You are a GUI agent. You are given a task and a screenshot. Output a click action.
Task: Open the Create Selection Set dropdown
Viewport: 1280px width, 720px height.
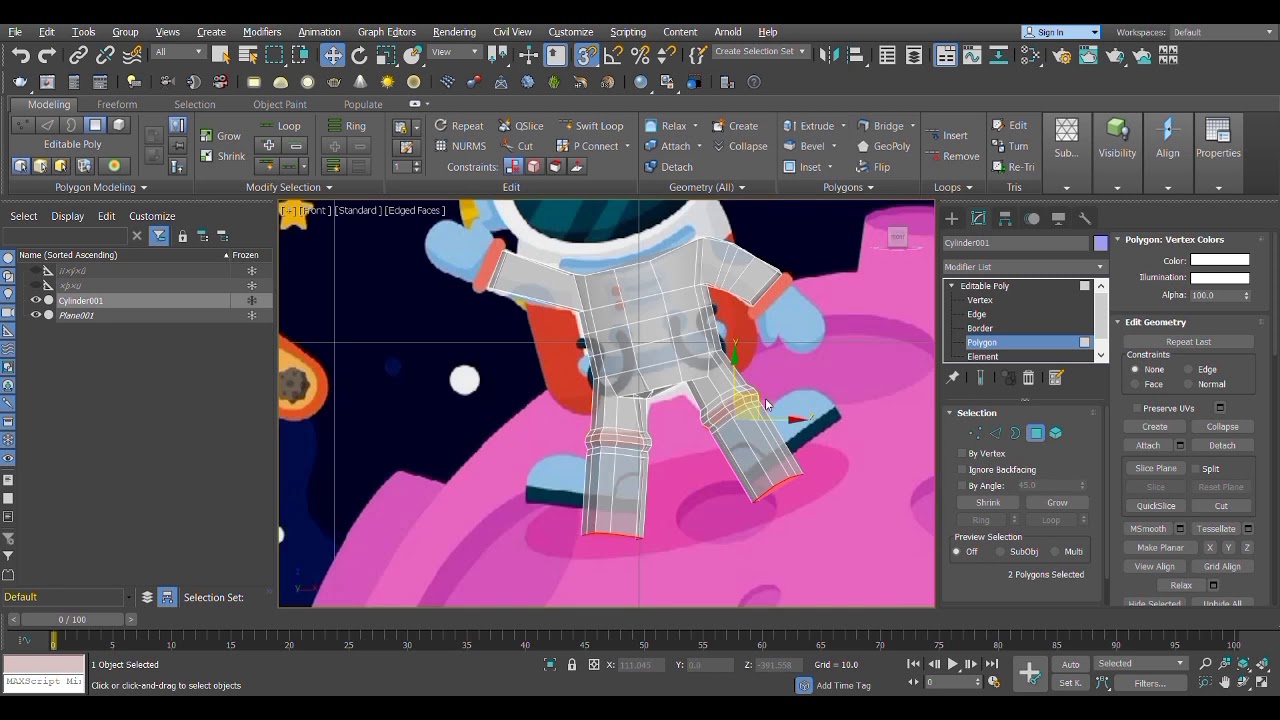coord(760,51)
